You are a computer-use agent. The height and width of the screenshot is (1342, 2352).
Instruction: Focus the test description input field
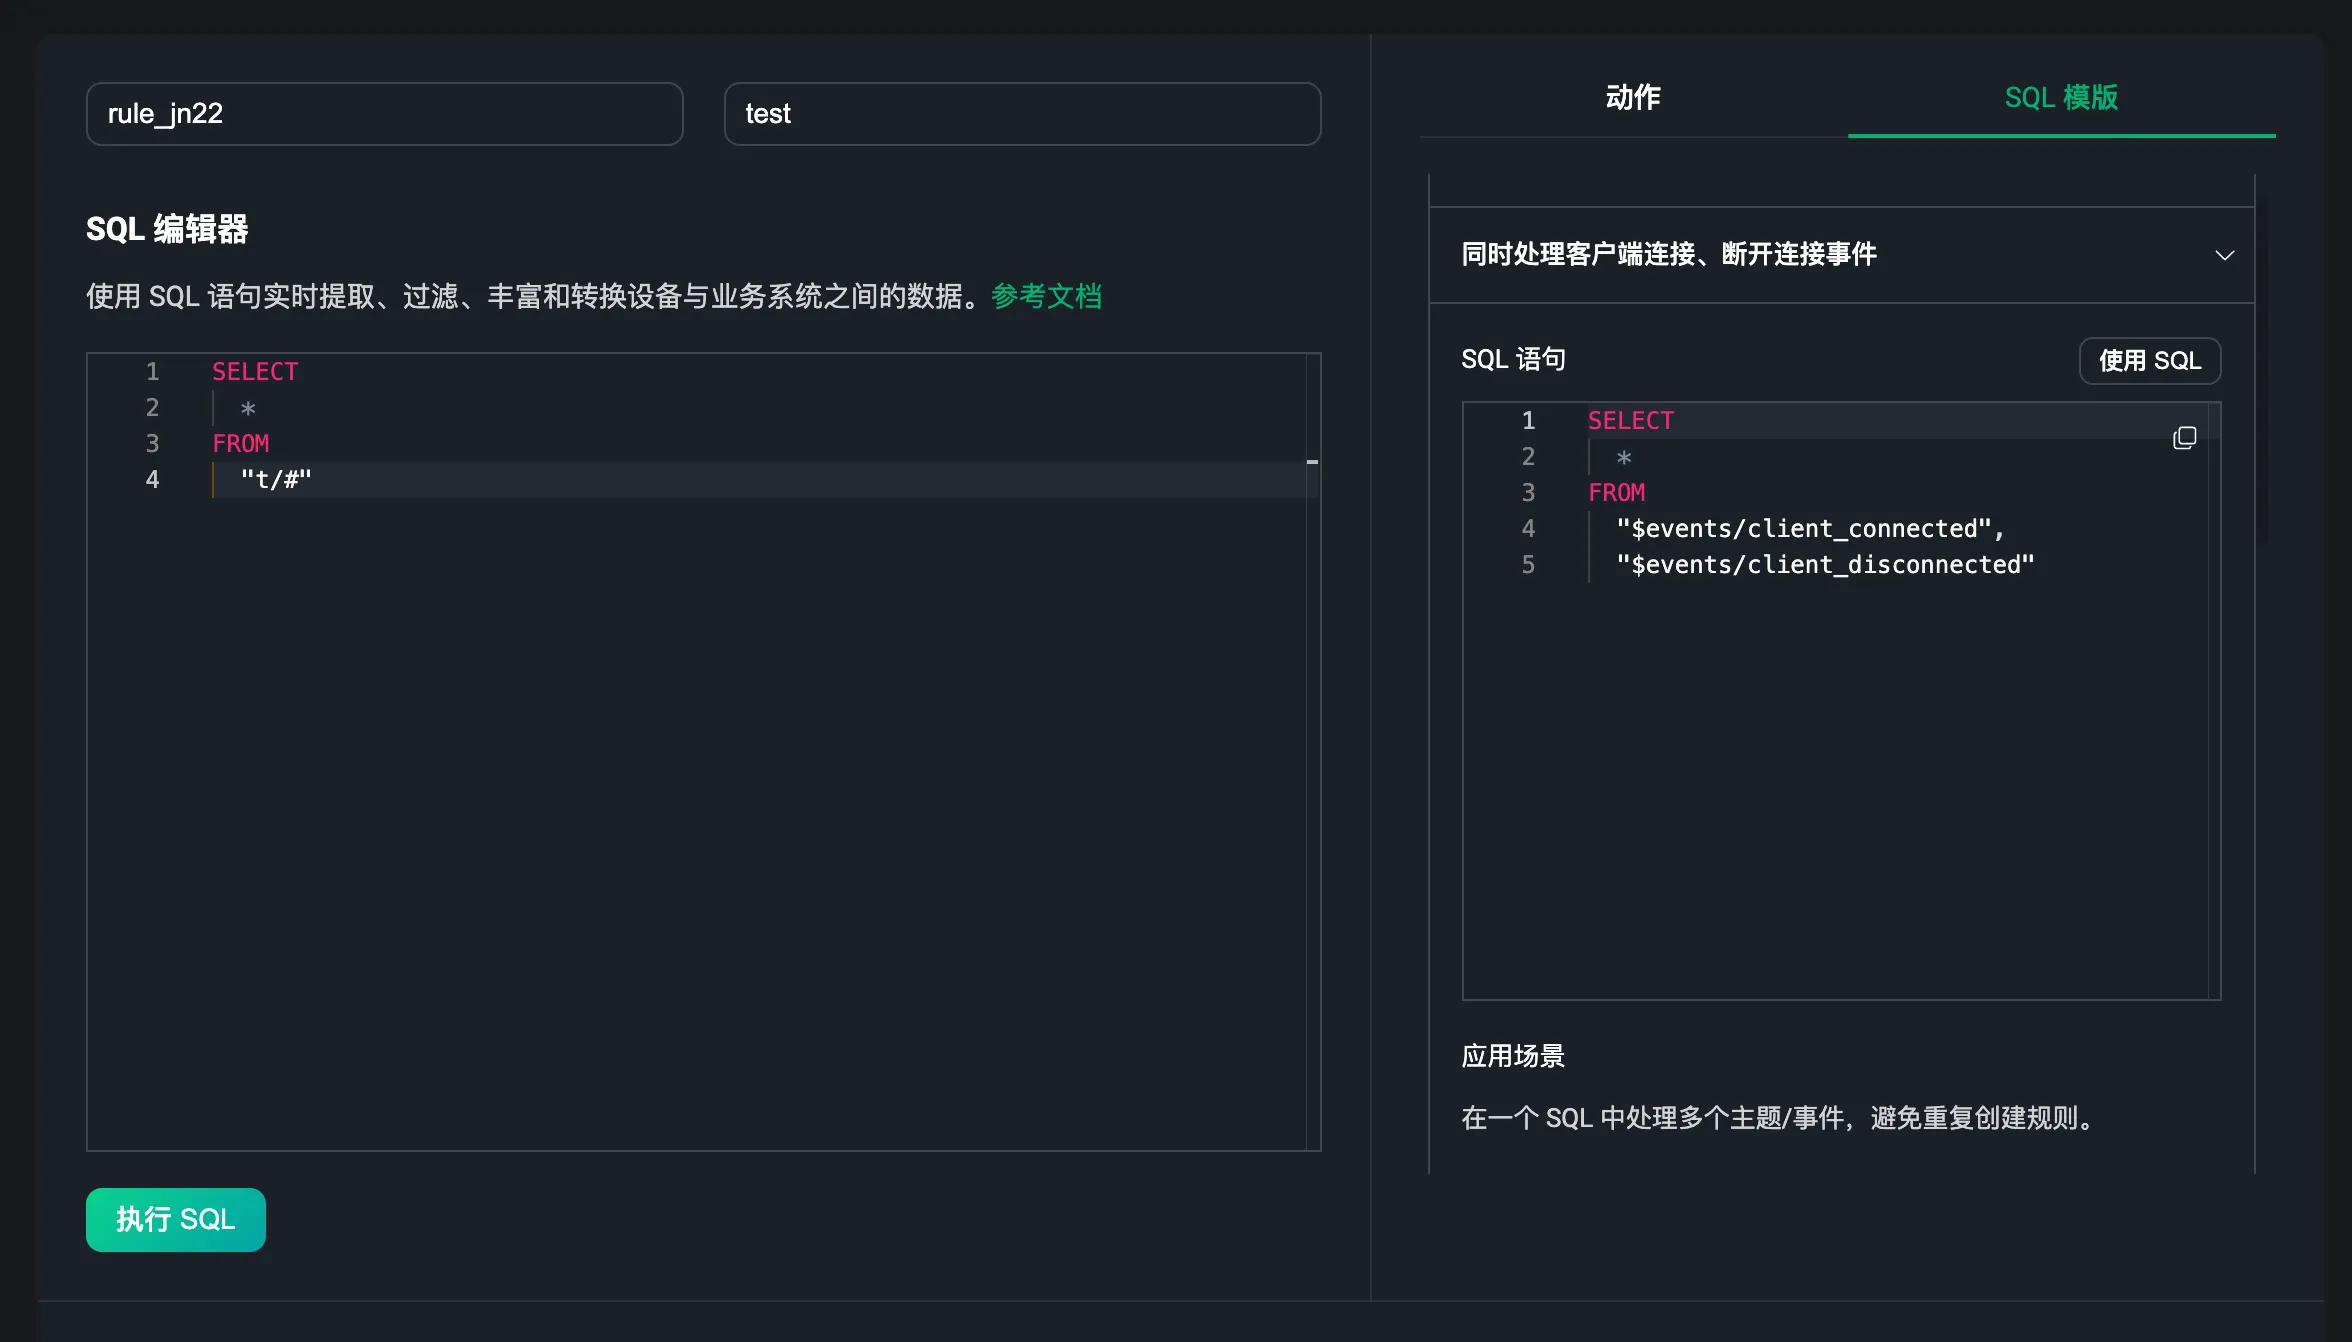1022,114
